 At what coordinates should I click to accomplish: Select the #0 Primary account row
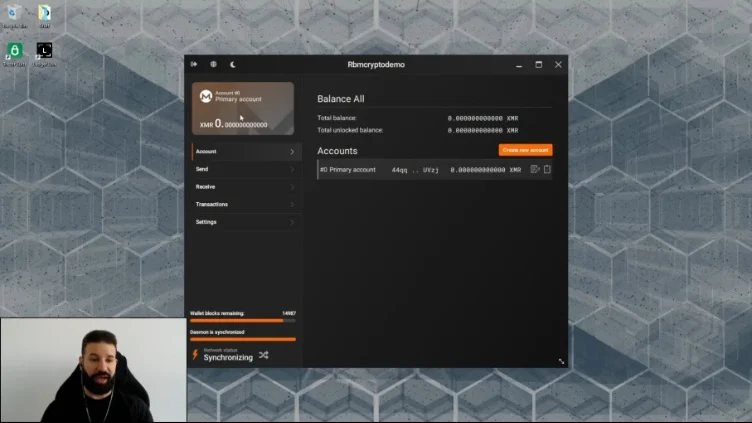[435, 170]
